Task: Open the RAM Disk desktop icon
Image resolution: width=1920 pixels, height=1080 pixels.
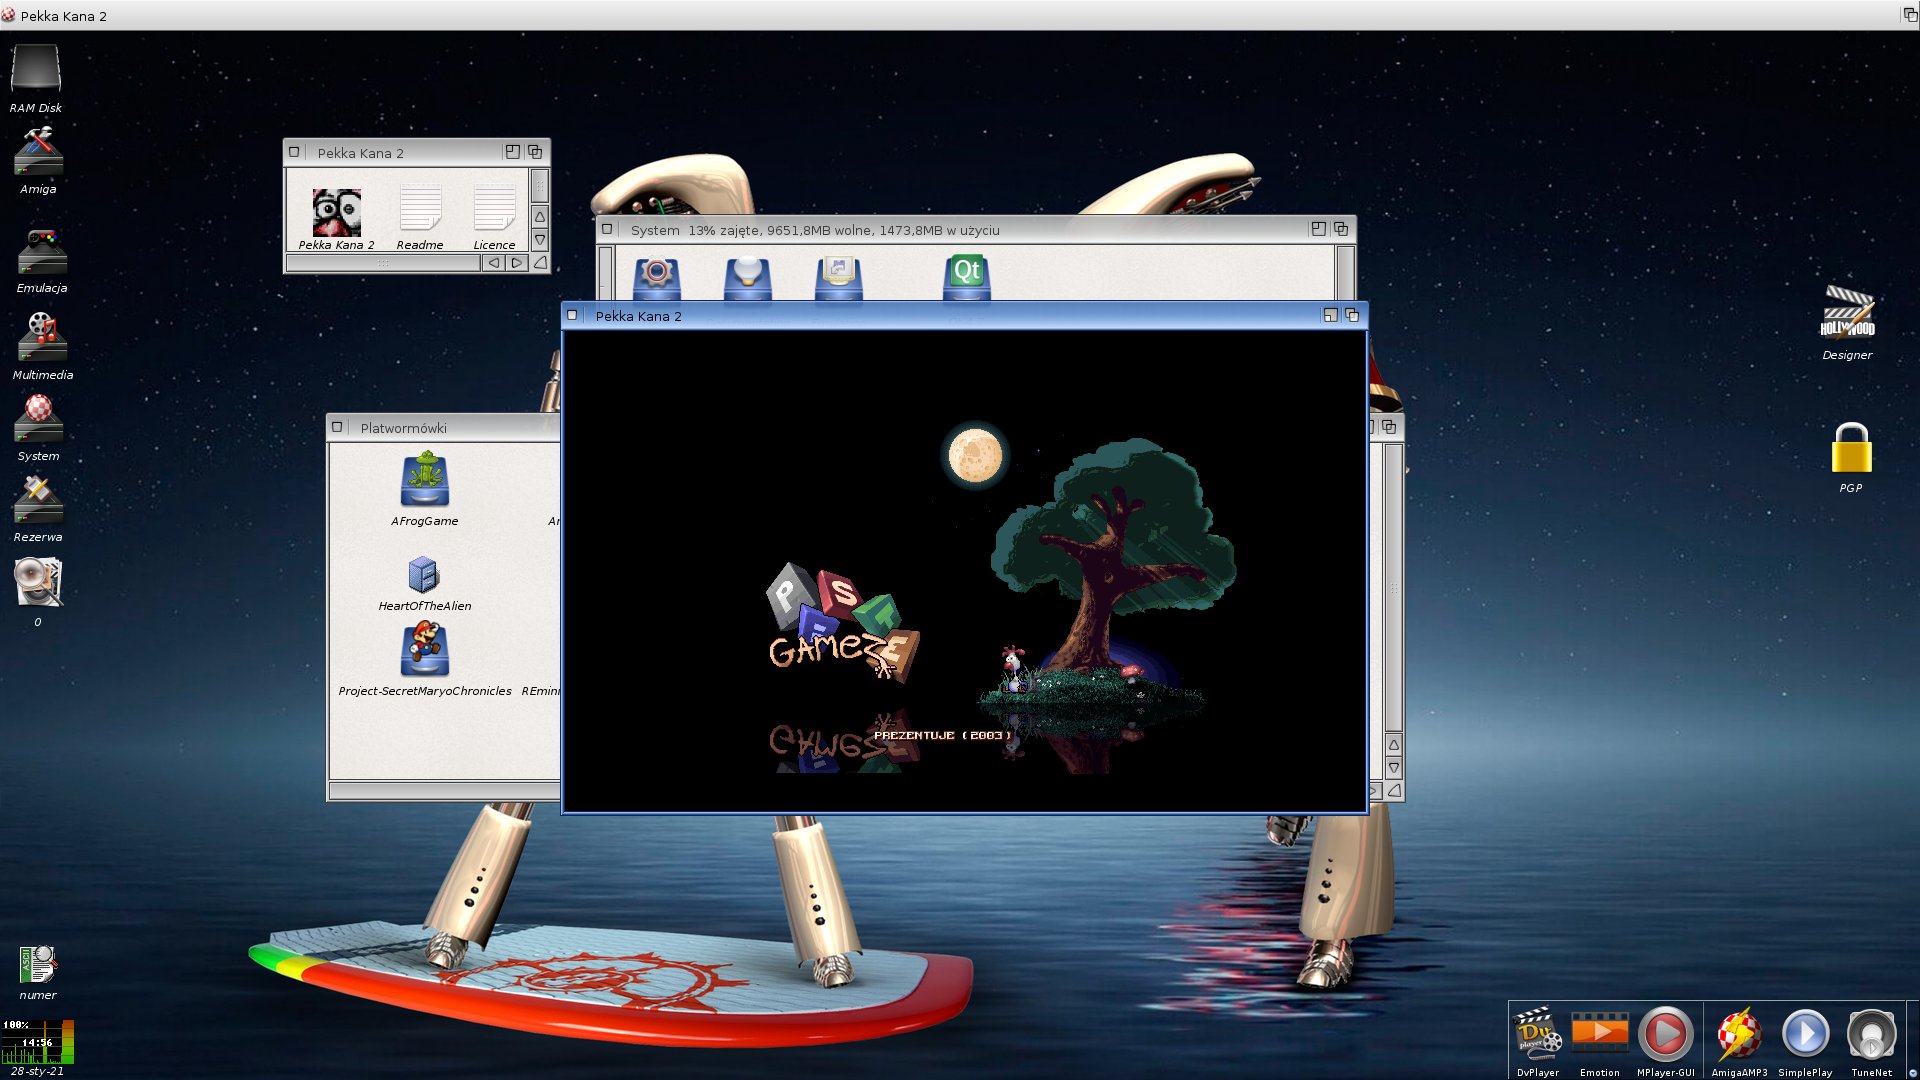Action: coord(36,70)
